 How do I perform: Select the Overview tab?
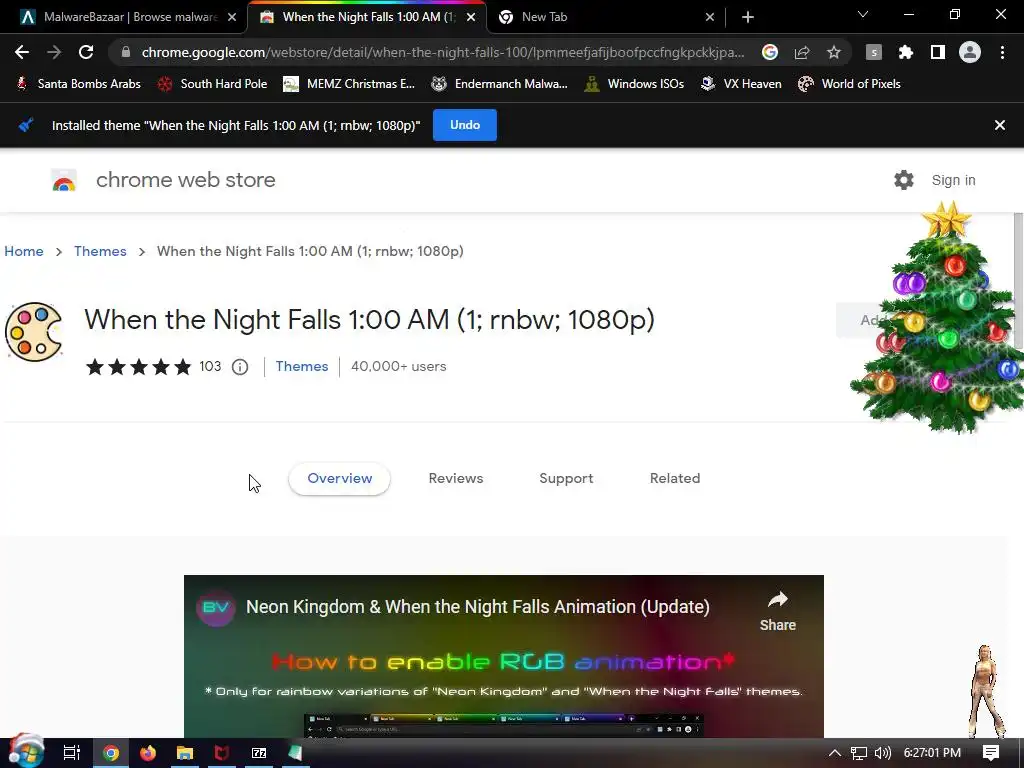click(340, 479)
